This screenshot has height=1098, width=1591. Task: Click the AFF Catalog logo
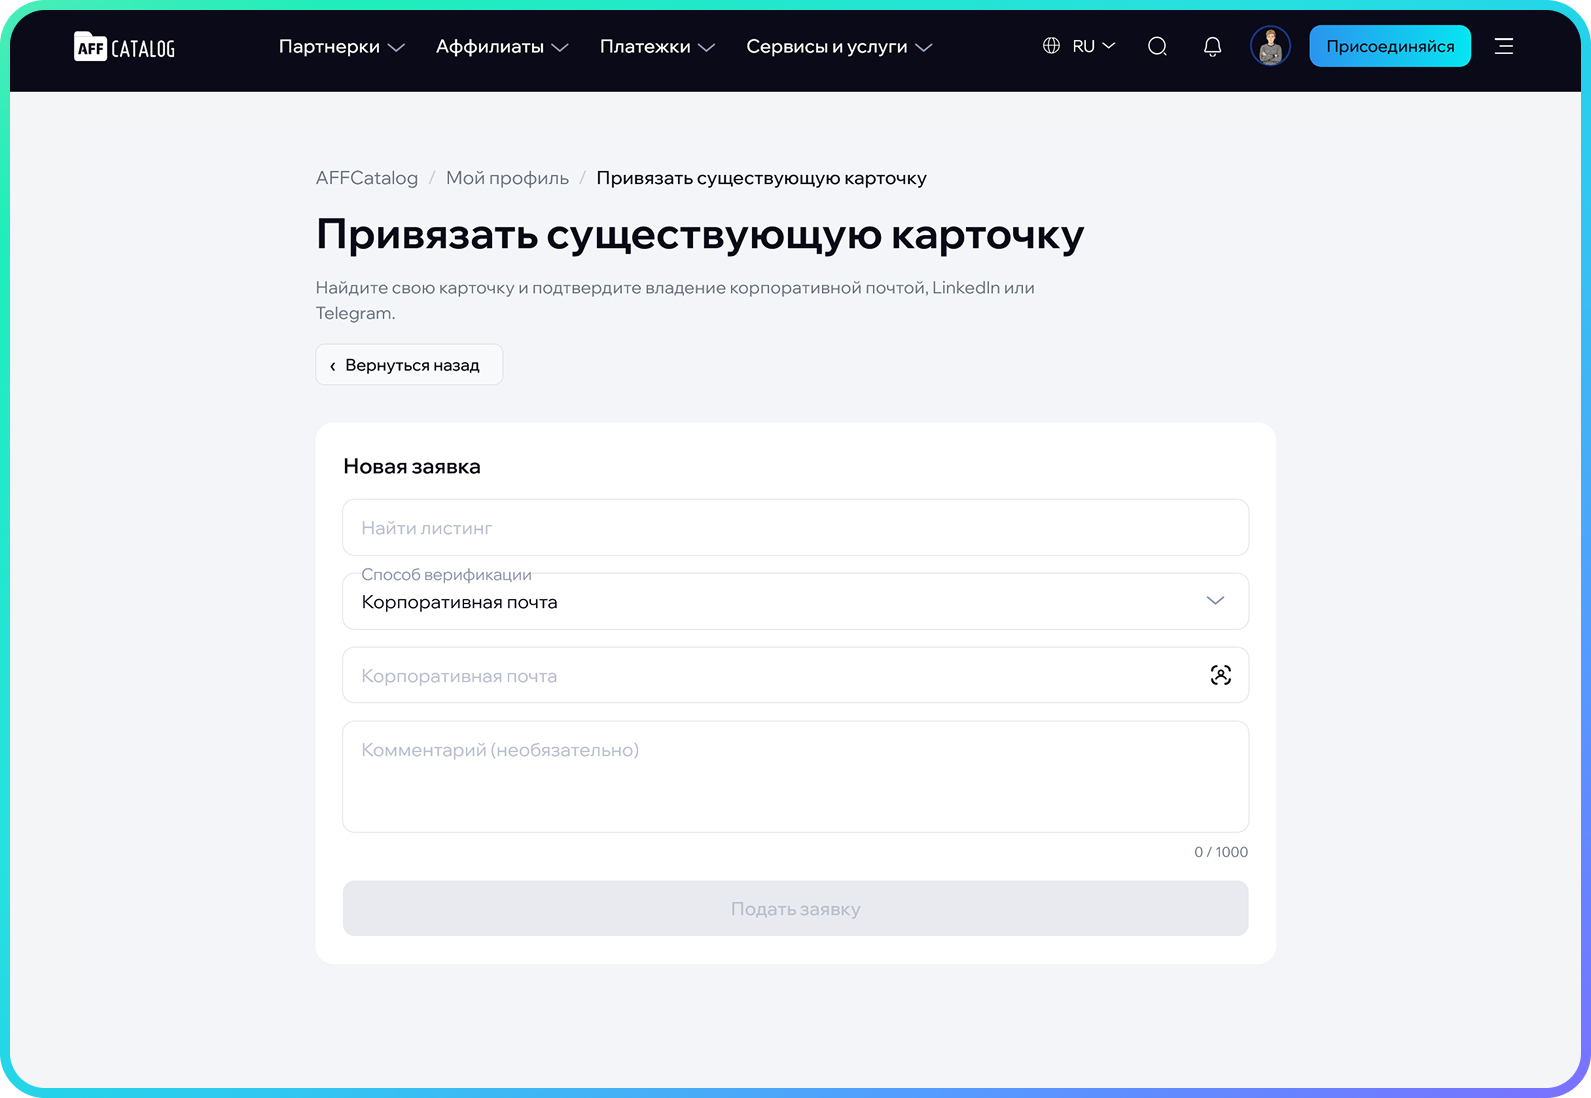[x=124, y=47]
